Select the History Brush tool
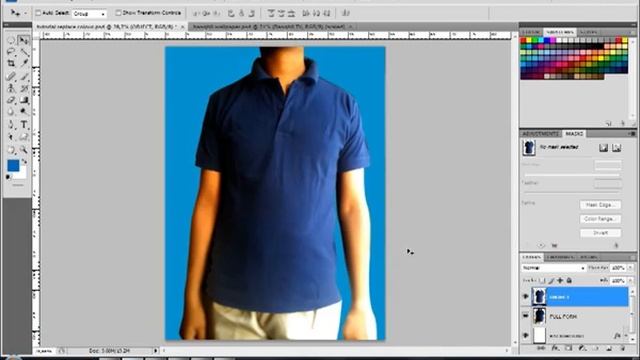The height and width of the screenshot is (360, 640). 24,88
